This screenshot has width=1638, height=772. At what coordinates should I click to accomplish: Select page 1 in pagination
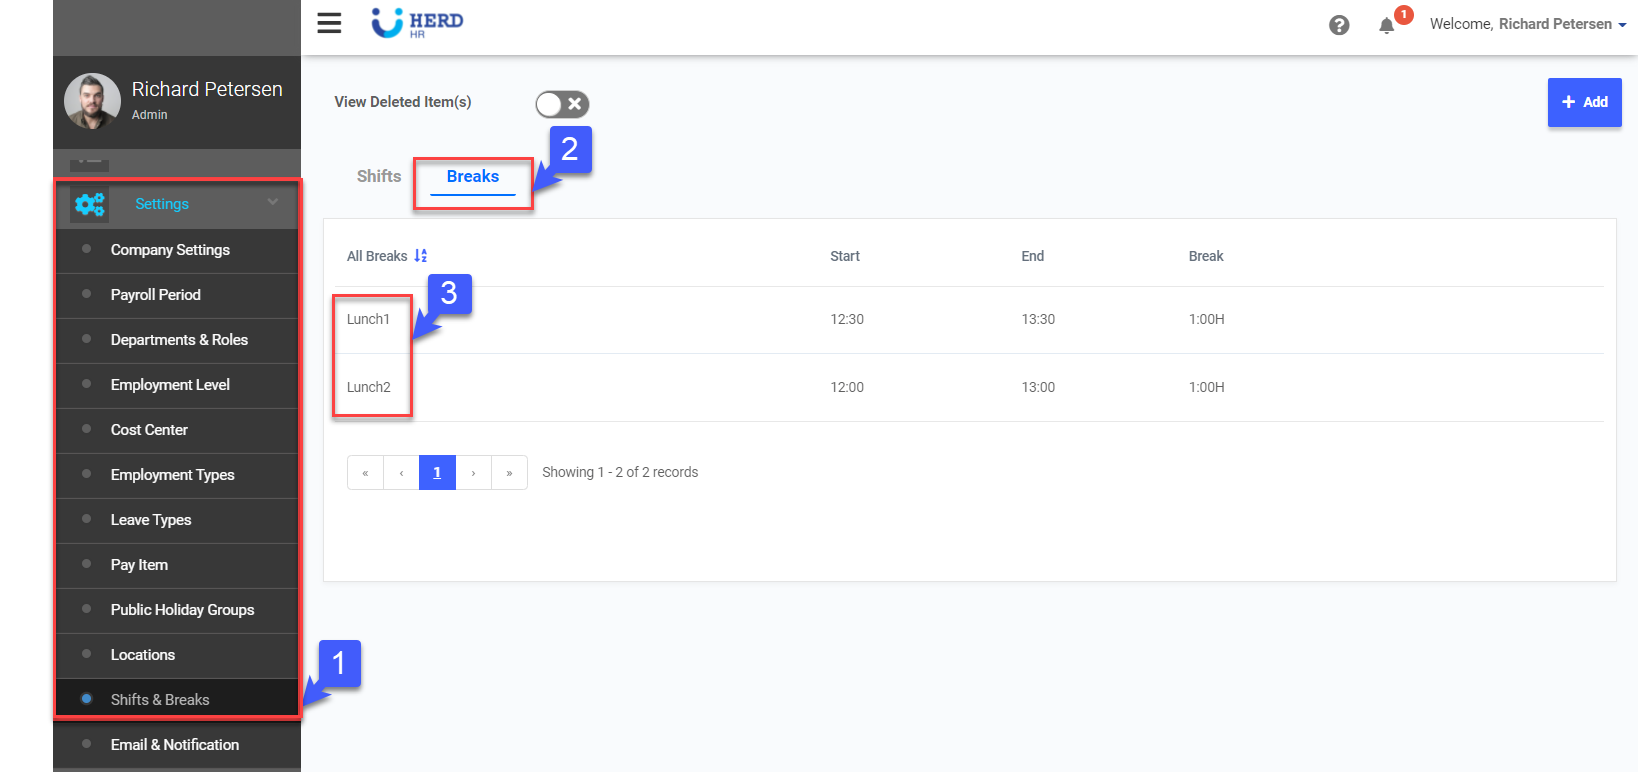coord(437,473)
